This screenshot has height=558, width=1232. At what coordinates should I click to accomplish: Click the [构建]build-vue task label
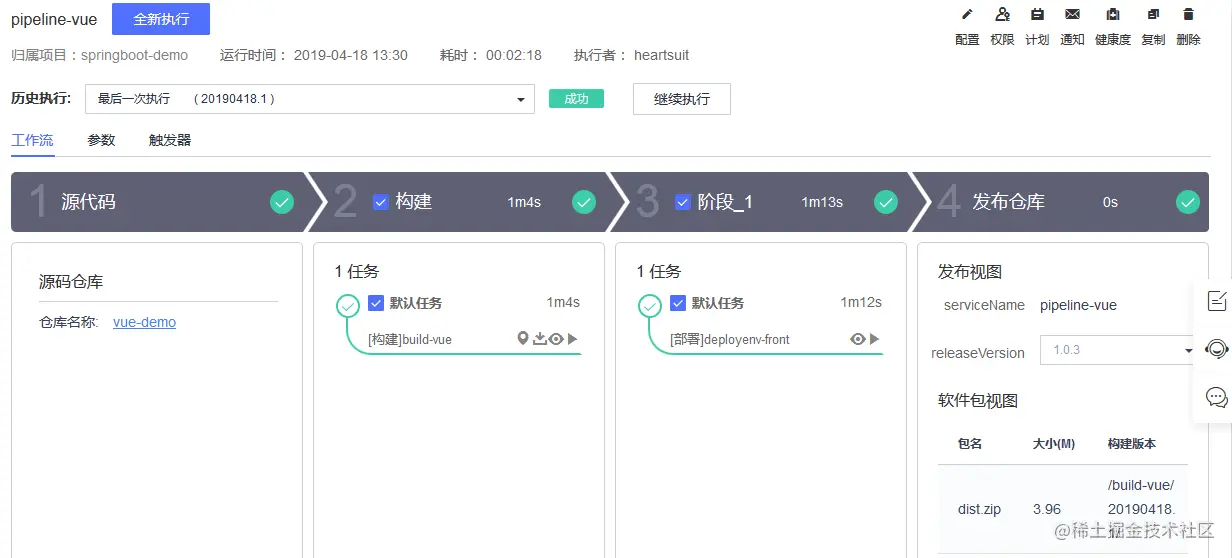pyautogui.click(x=410, y=340)
